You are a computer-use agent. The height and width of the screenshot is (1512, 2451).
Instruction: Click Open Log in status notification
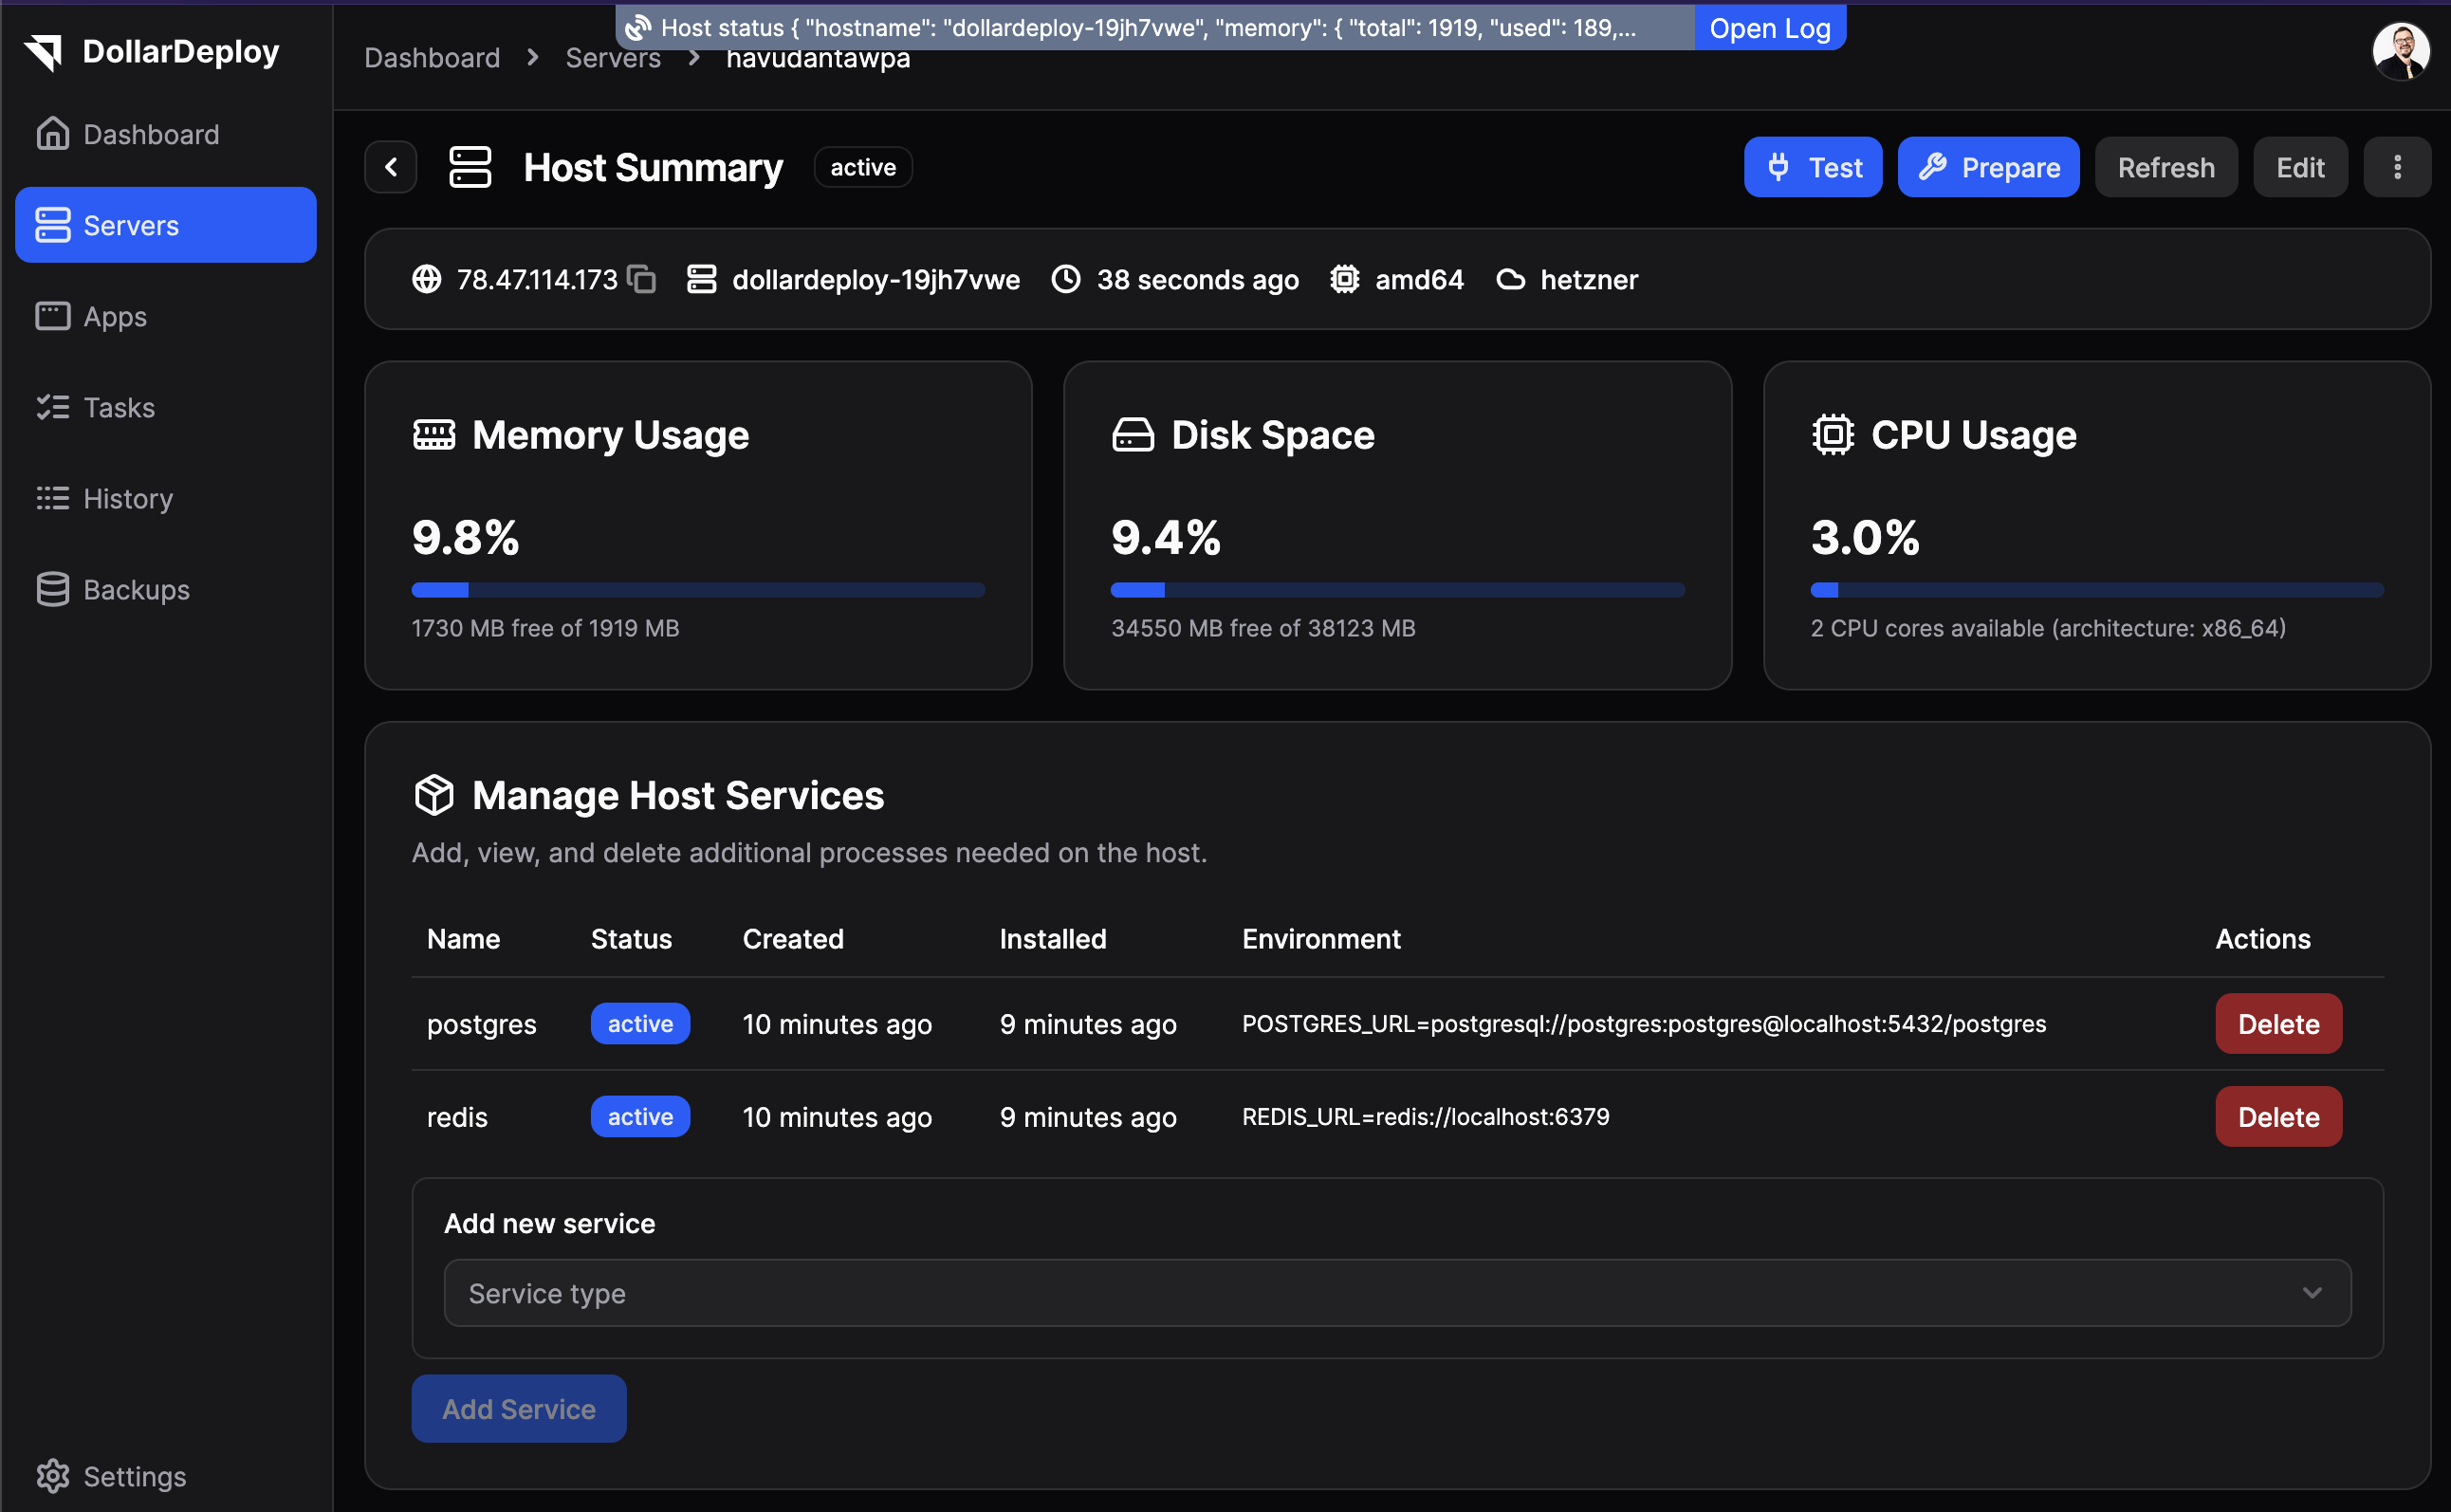click(1769, 28)
